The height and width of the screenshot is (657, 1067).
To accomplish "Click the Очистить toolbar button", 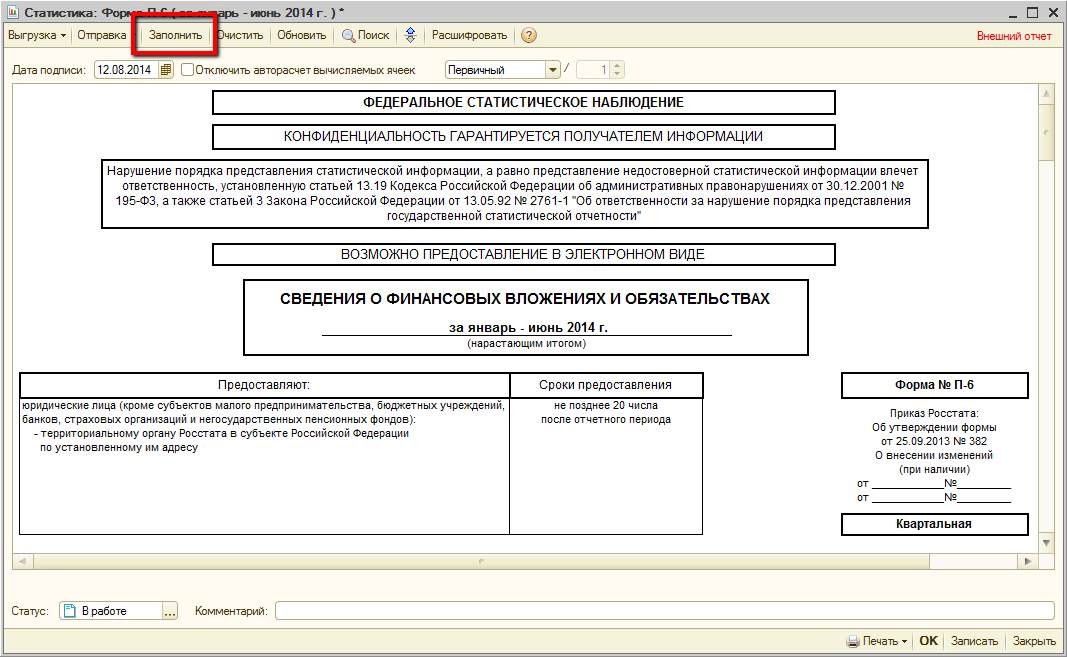I will point(240,35).
